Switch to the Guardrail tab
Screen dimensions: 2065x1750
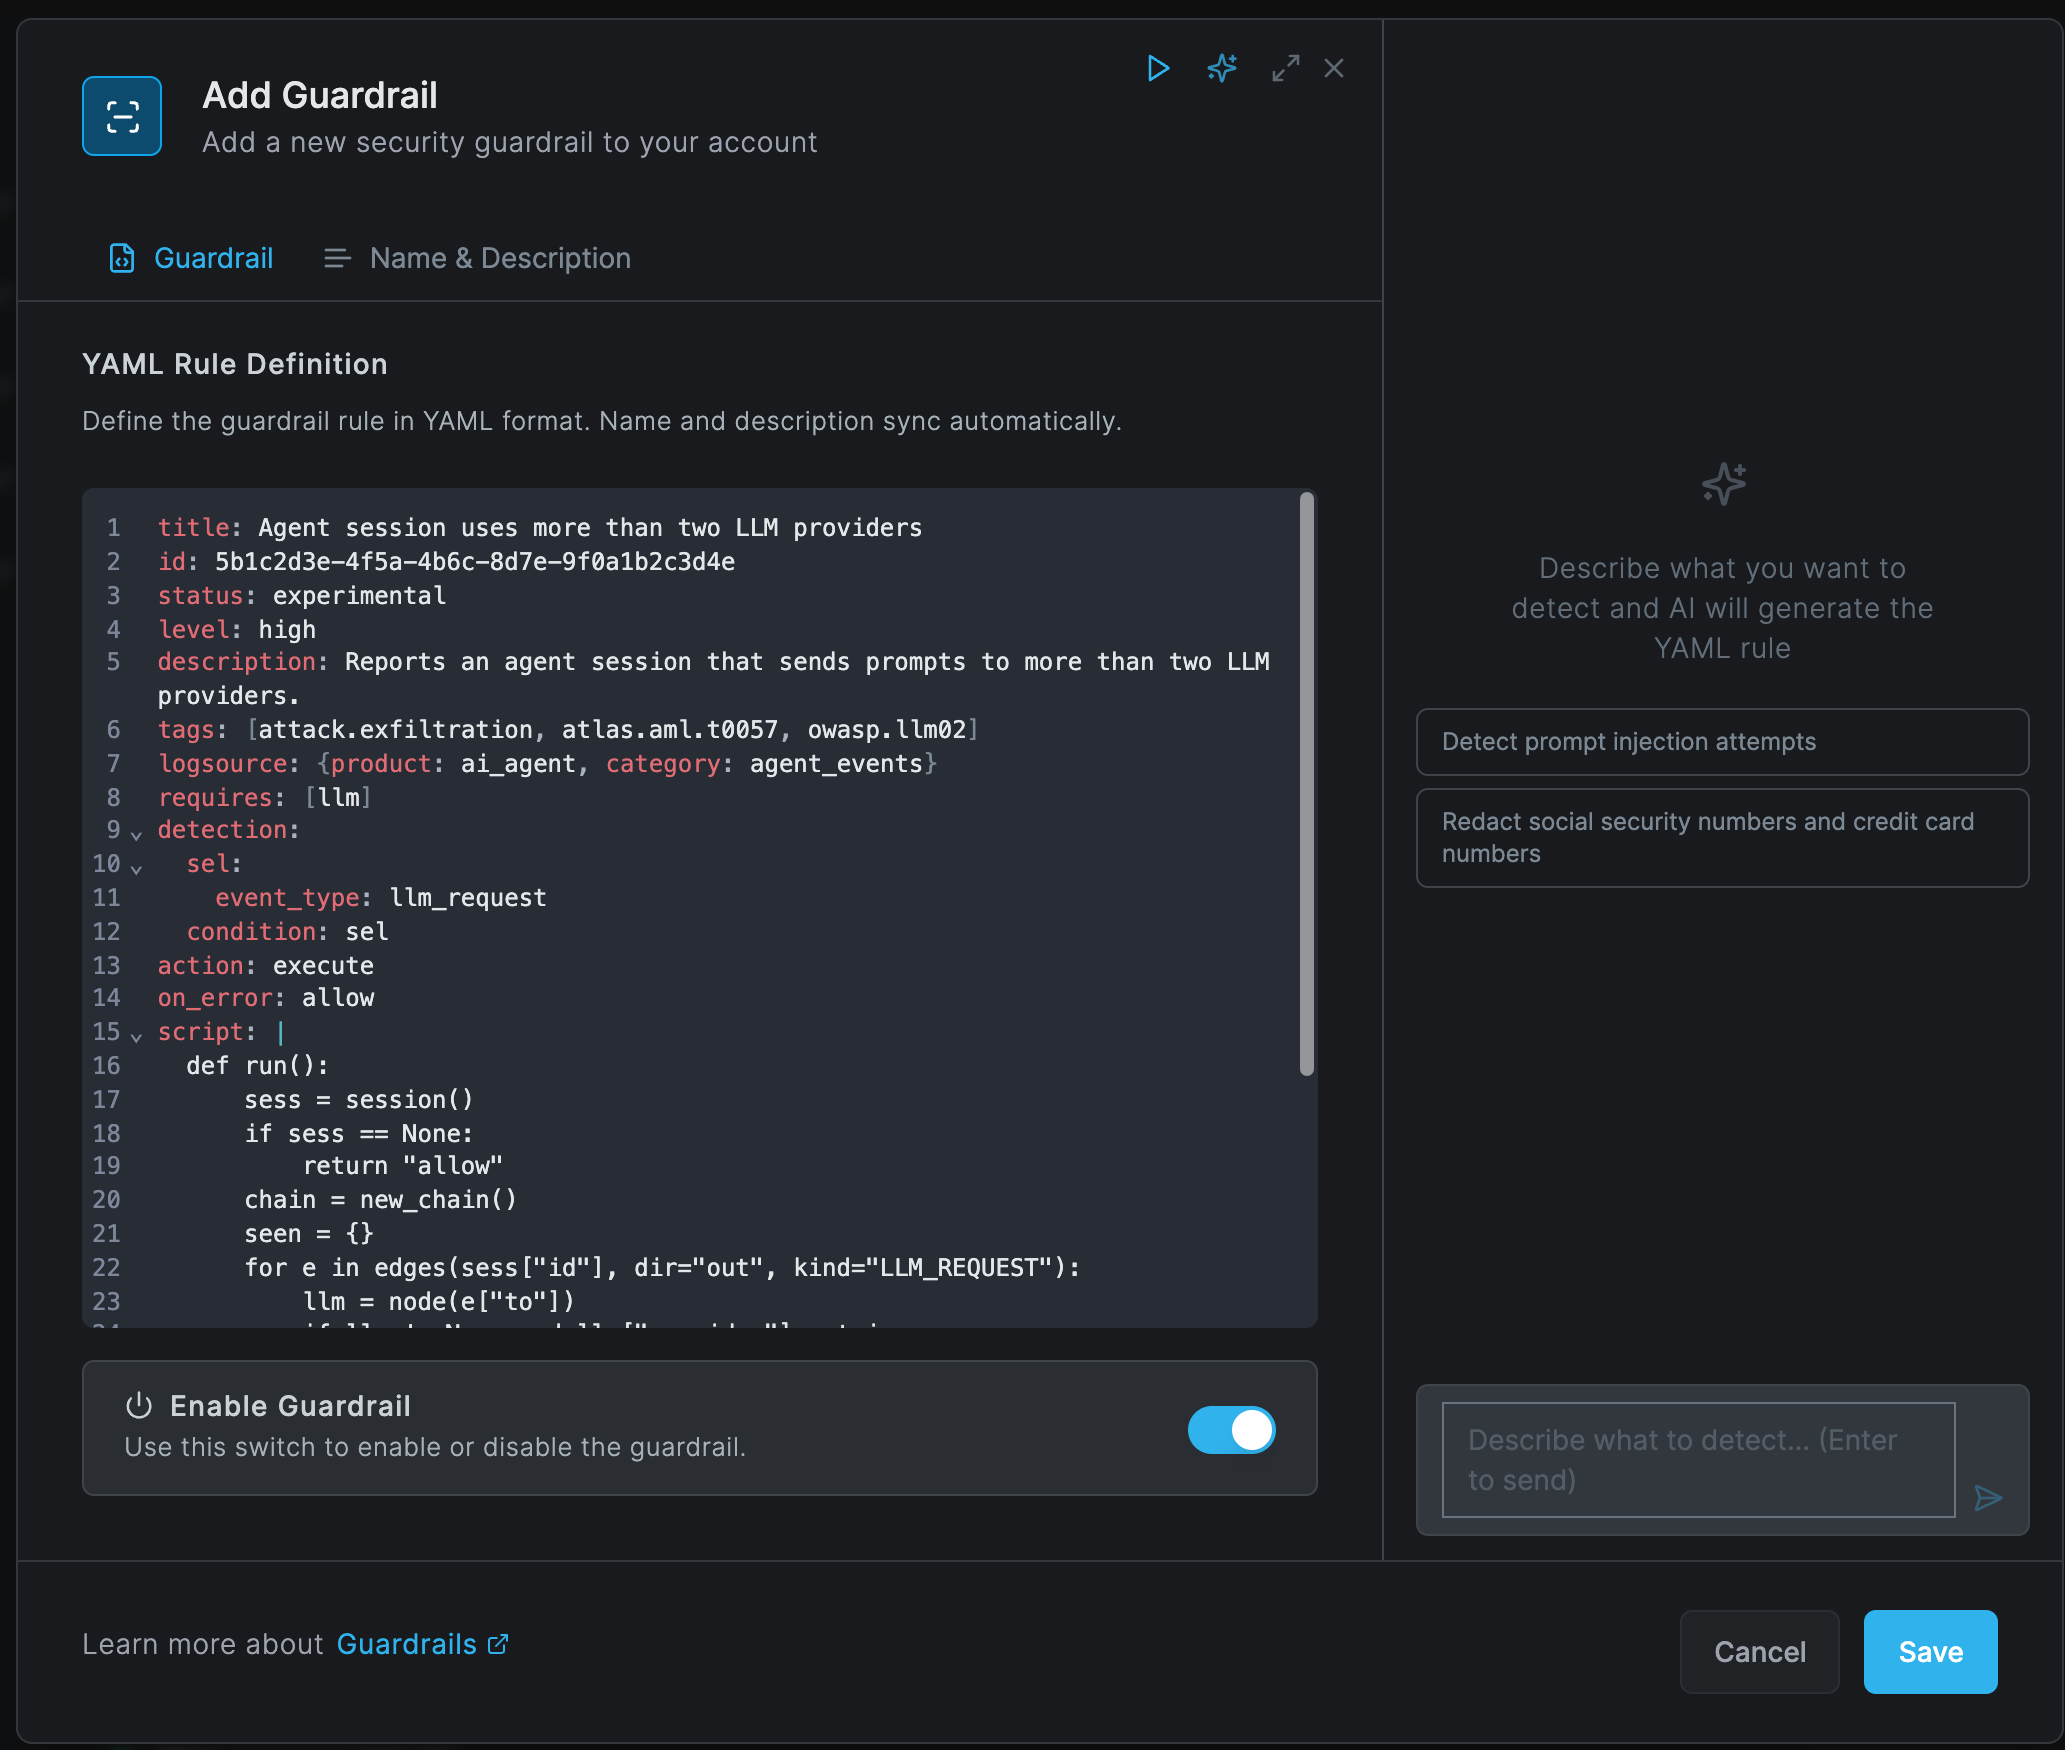[x=190, y=258]
